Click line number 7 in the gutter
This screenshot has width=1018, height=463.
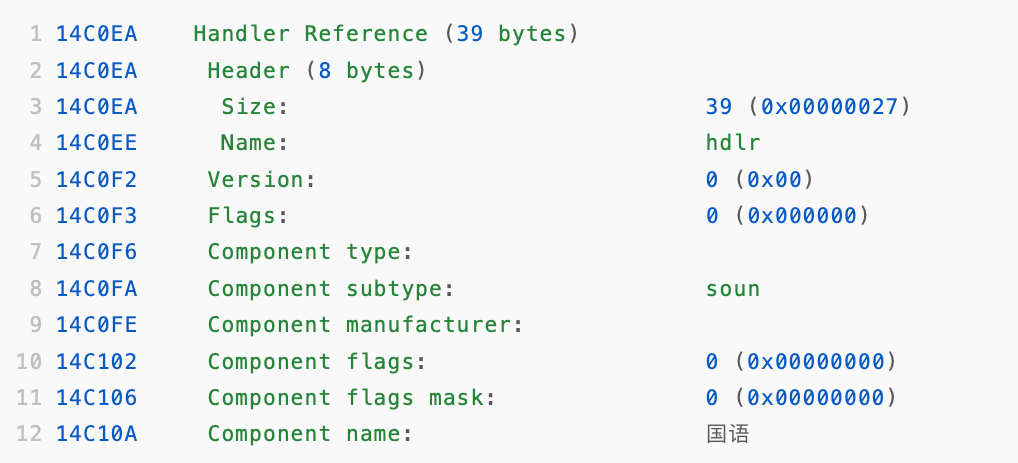36,252
